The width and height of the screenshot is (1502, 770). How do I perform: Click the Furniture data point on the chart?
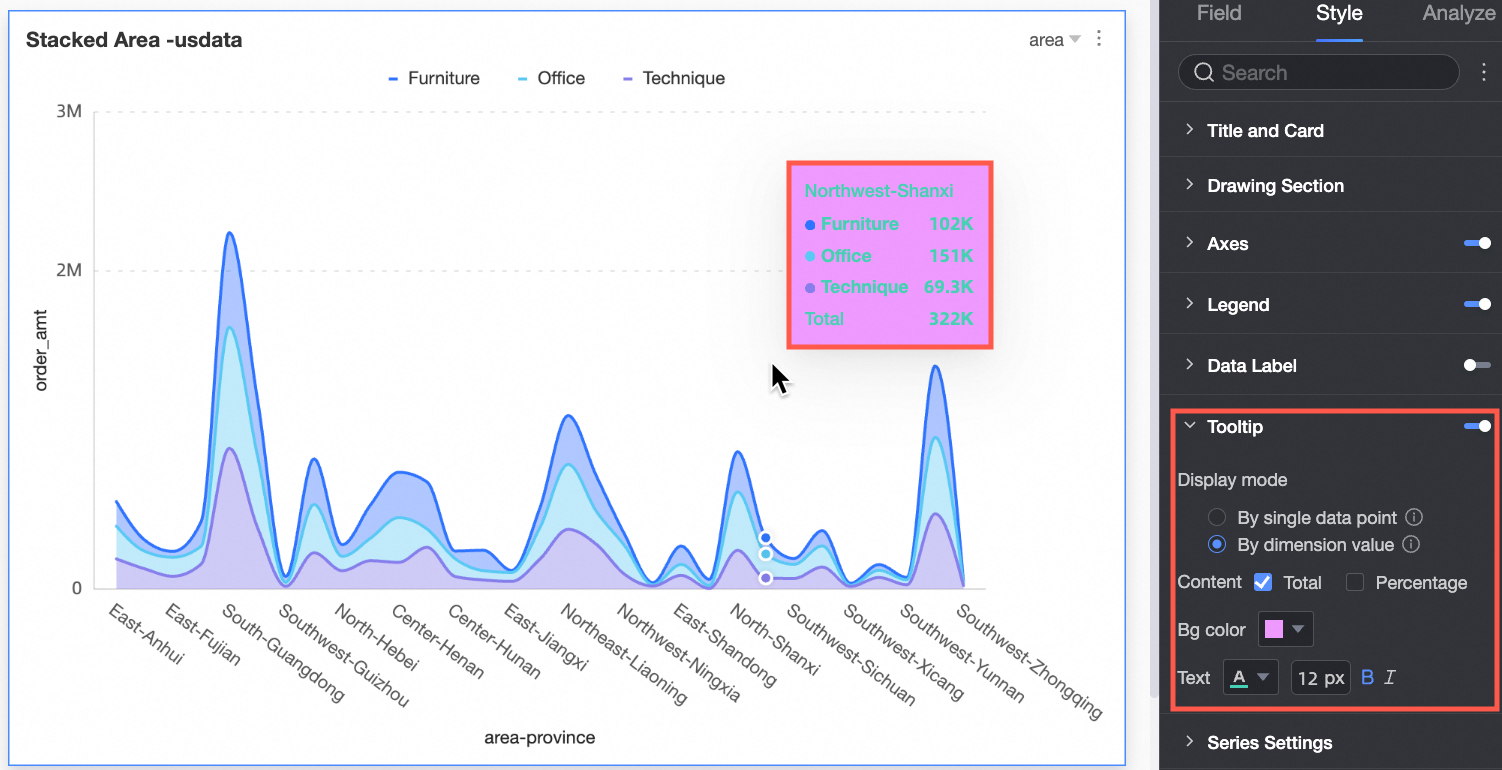(x=765, y=538)
